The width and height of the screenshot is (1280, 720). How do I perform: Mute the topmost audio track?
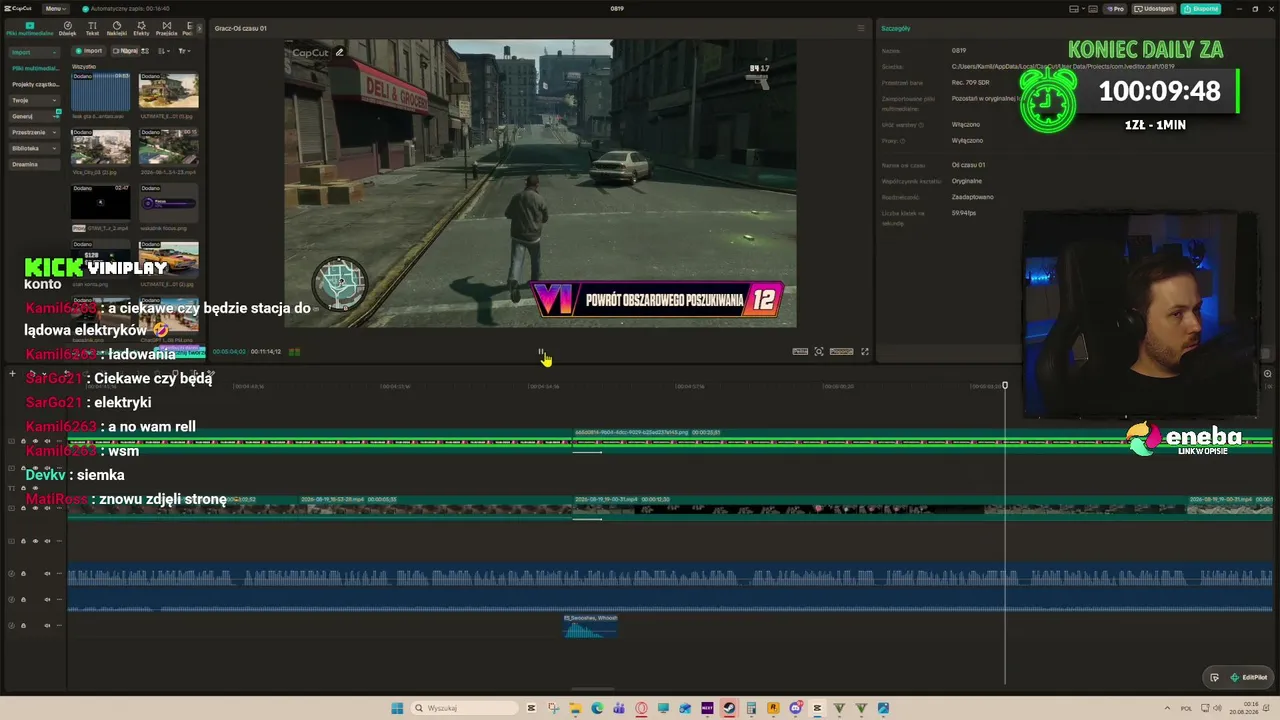[48, 574]
